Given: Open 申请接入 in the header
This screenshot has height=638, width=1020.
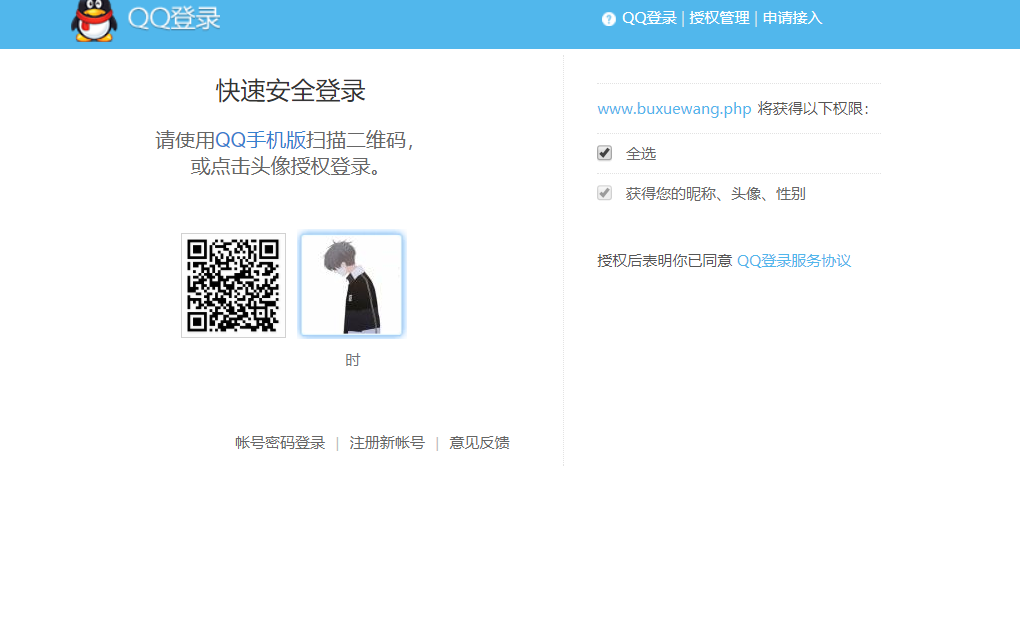Looking at the screenshot, I should tap(792, 18).
